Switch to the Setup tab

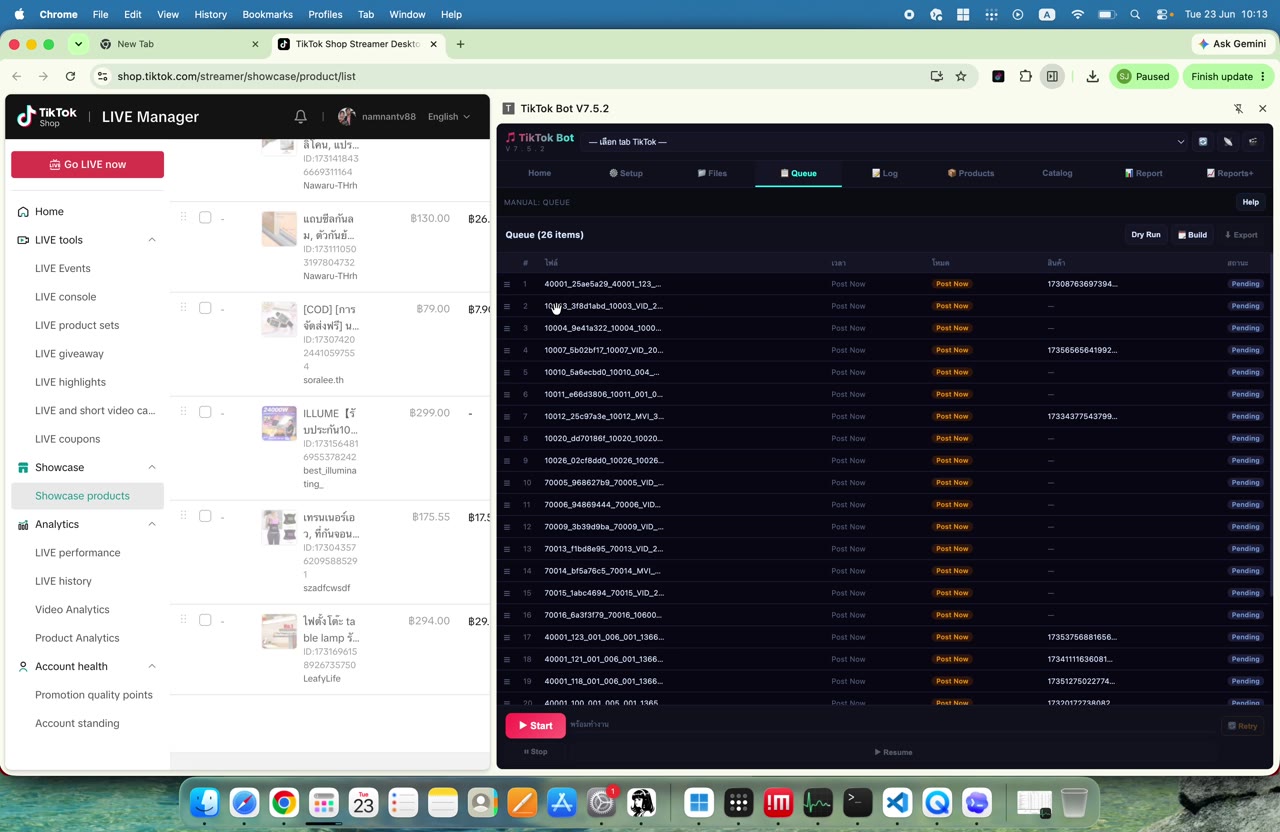[x=626, y=173]
